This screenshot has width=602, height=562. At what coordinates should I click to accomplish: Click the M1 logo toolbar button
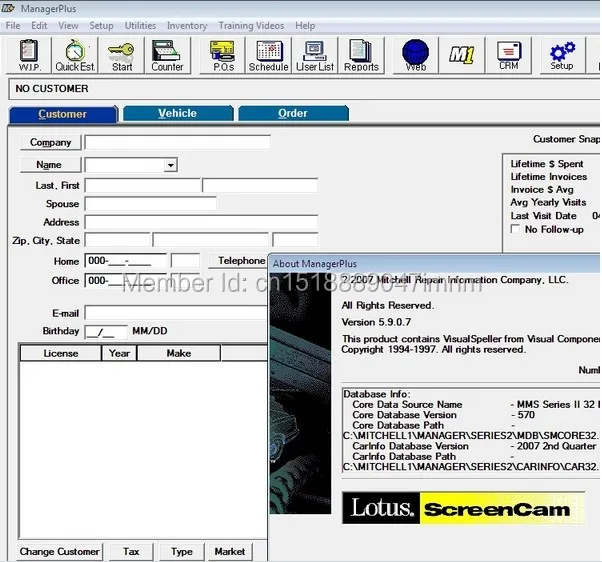462,55
